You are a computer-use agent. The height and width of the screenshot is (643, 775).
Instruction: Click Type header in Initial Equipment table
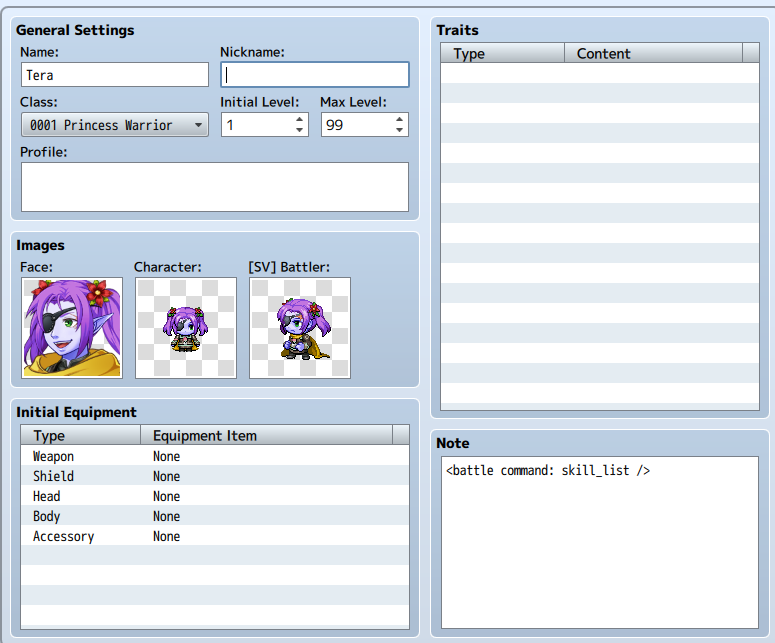tap(81, 435)
